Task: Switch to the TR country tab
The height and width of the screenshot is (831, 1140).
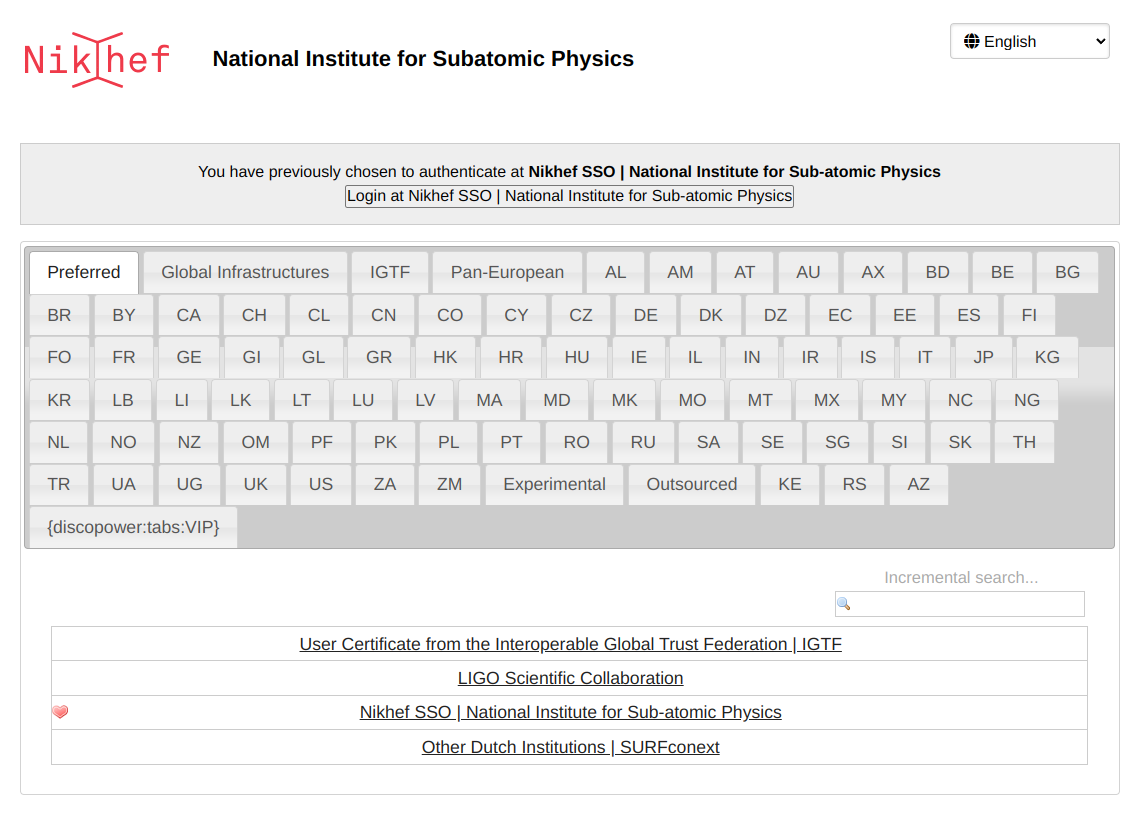Action: (59, 485)
